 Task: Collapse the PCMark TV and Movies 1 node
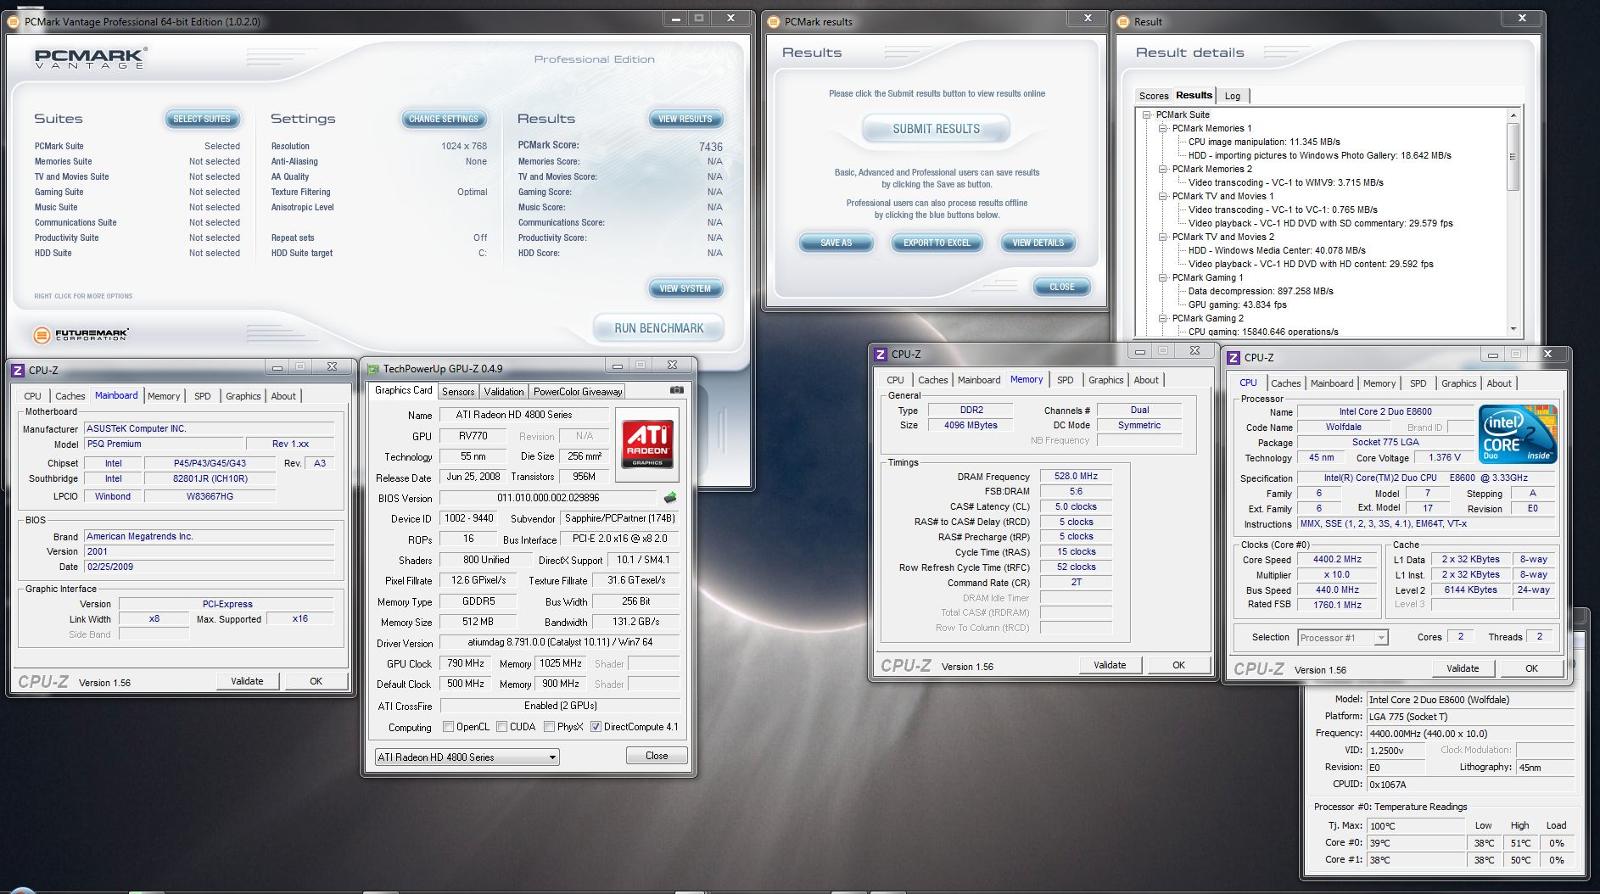tap(1163, 196)
